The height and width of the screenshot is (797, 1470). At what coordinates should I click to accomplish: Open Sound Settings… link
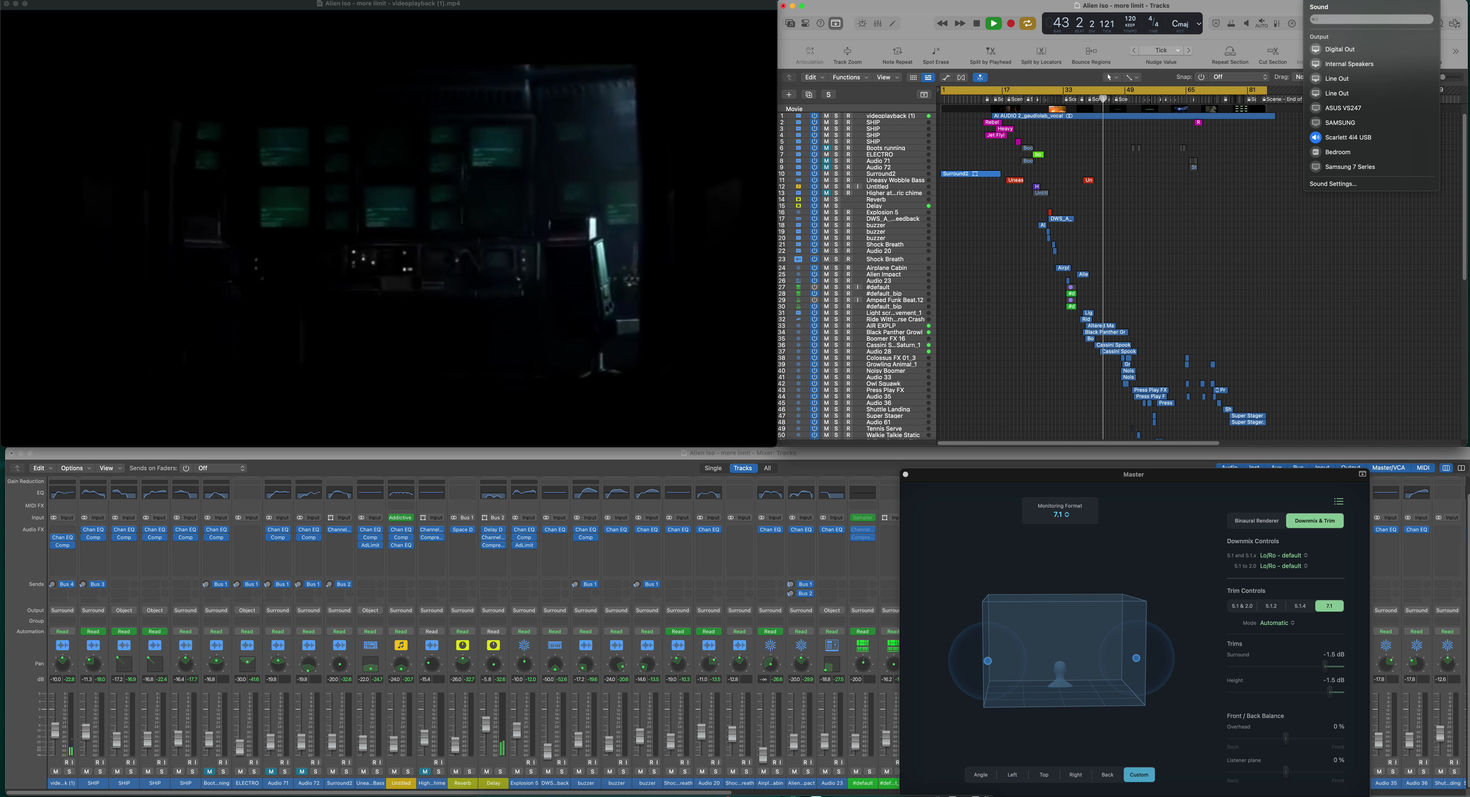coord(1333,184)
